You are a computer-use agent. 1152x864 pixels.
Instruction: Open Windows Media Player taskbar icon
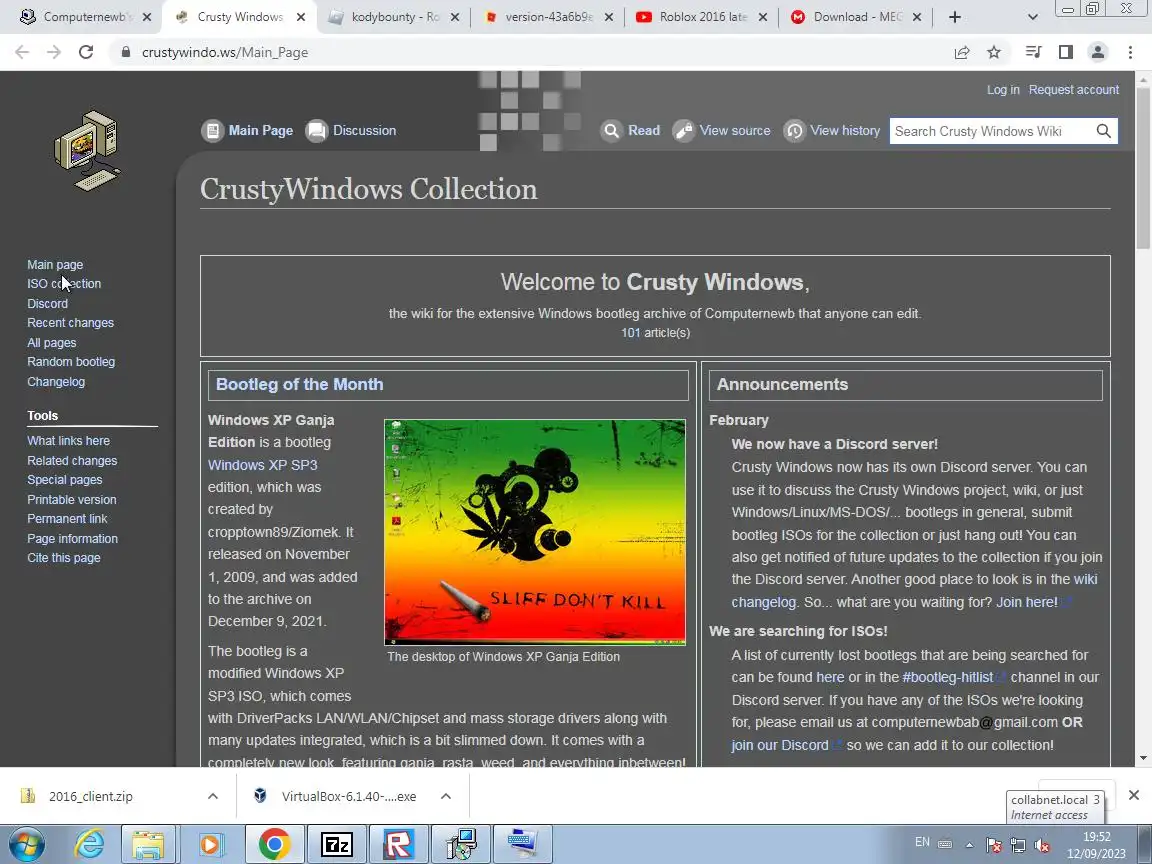pyautogui.click(x=210, y=845)
